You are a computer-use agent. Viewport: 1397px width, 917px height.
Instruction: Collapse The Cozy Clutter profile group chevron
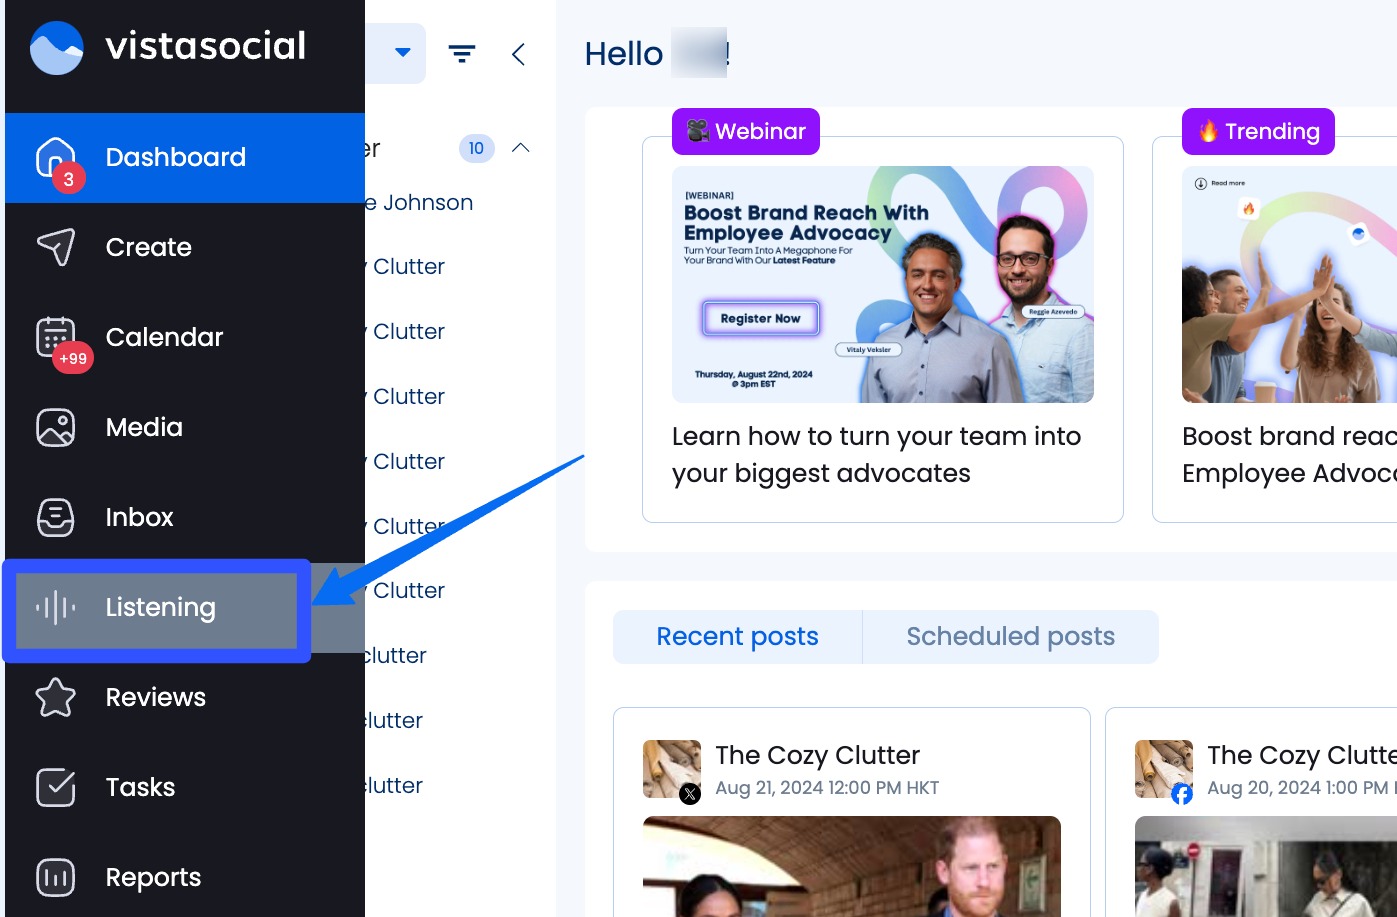click(x=519, y=147)
